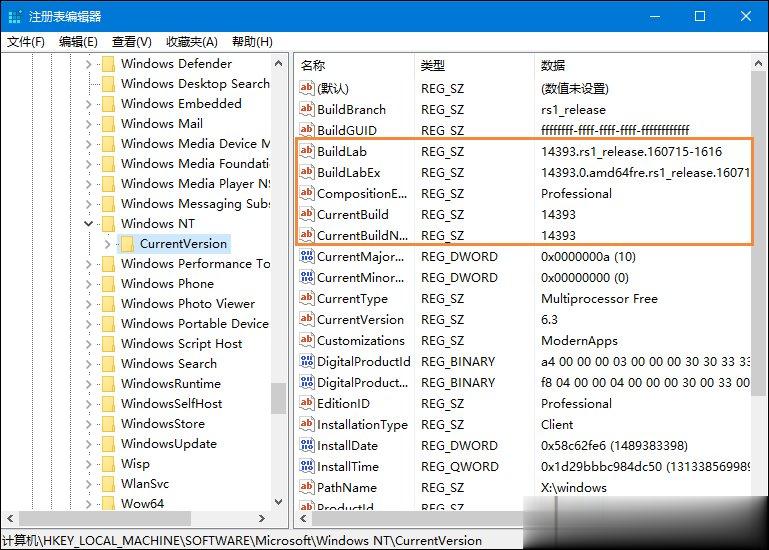Expand the Windows Embedded key

coord(89,104)
